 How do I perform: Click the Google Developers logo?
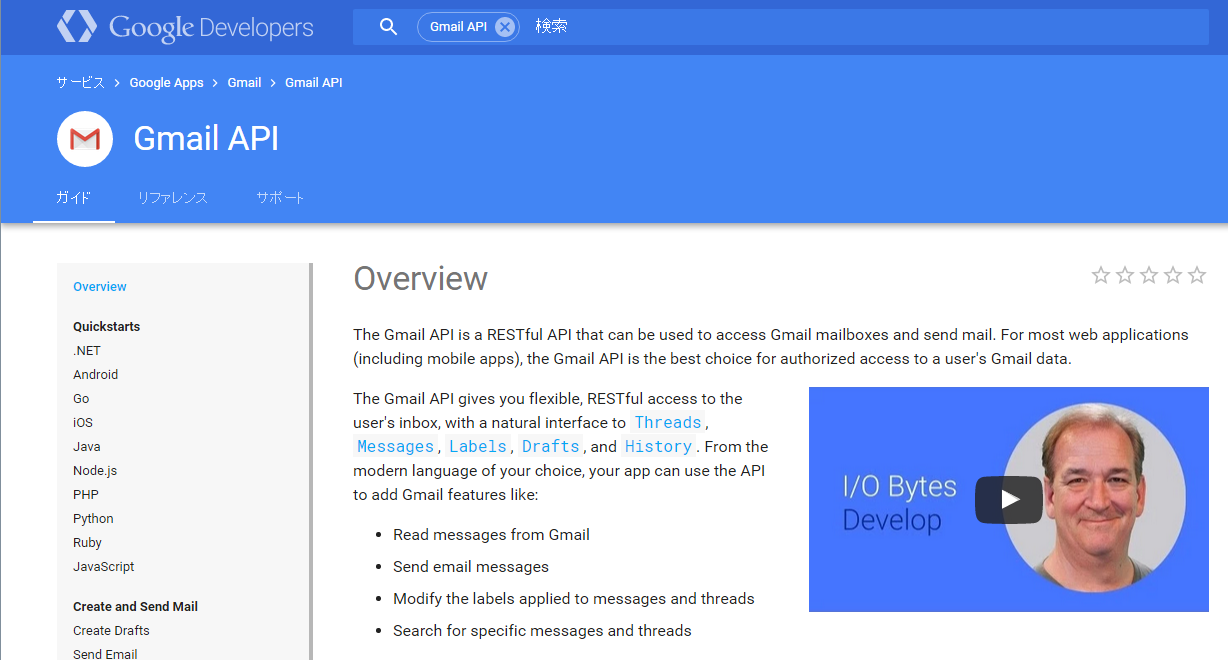(x=185, y=27)
